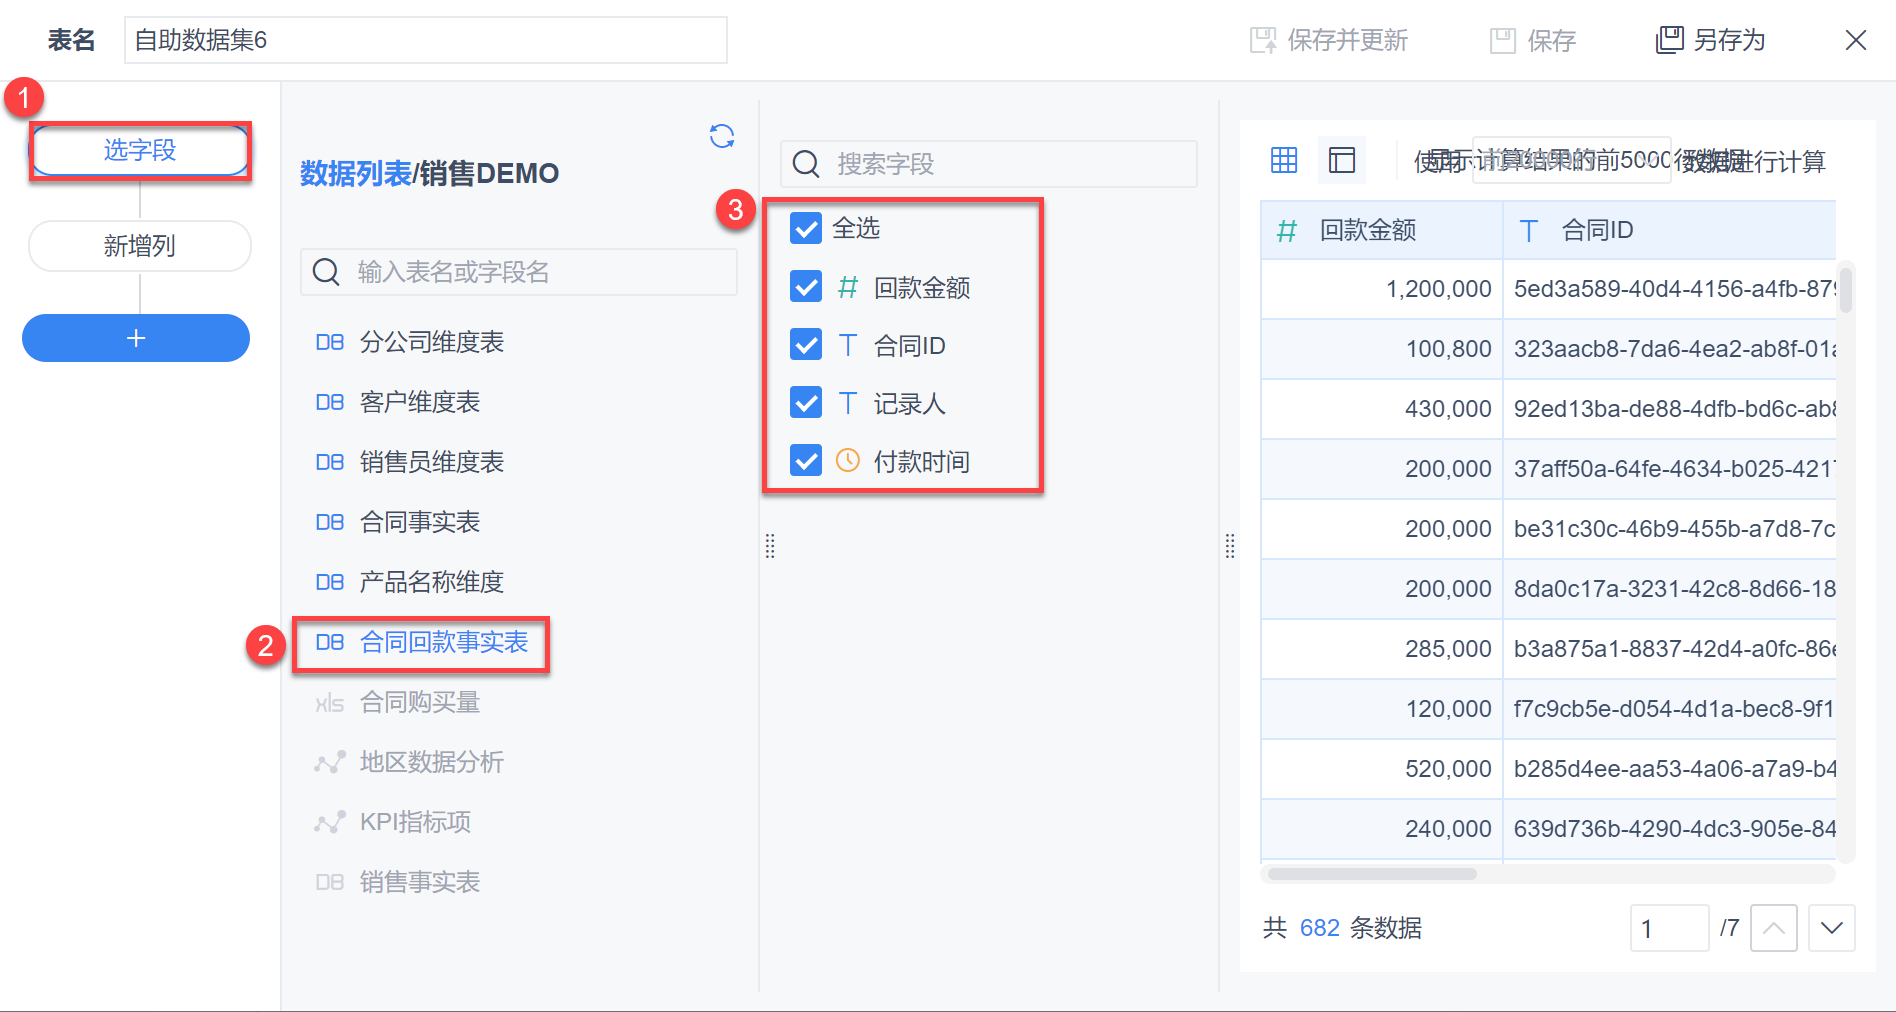Click the analysis icon beside 地区数据分析

pyautogui.click(x=330, y=763)
